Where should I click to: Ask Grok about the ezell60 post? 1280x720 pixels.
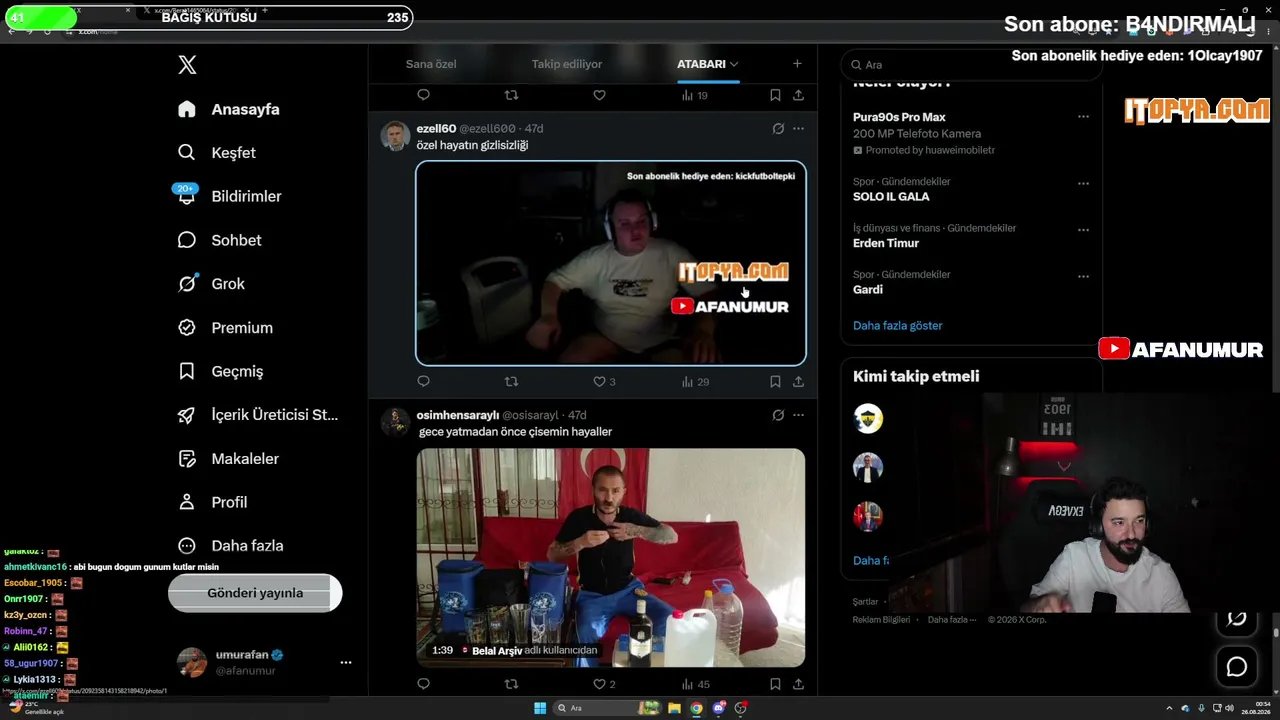[778, 129]
